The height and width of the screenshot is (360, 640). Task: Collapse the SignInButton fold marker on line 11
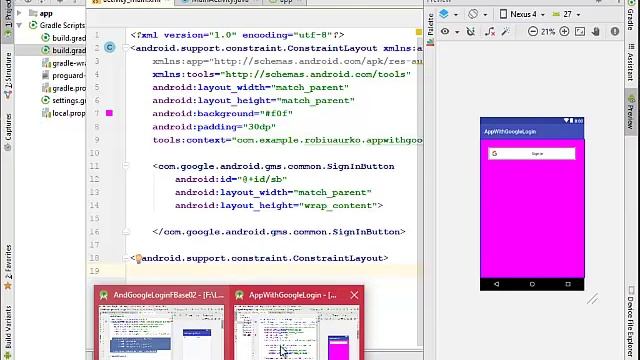pos(126,166)
